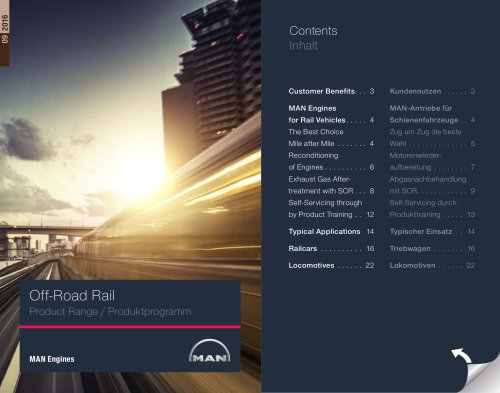This screenshot has width=500, height=393.
Task: Click the page-curl back arrow icon
Action: 461,356
